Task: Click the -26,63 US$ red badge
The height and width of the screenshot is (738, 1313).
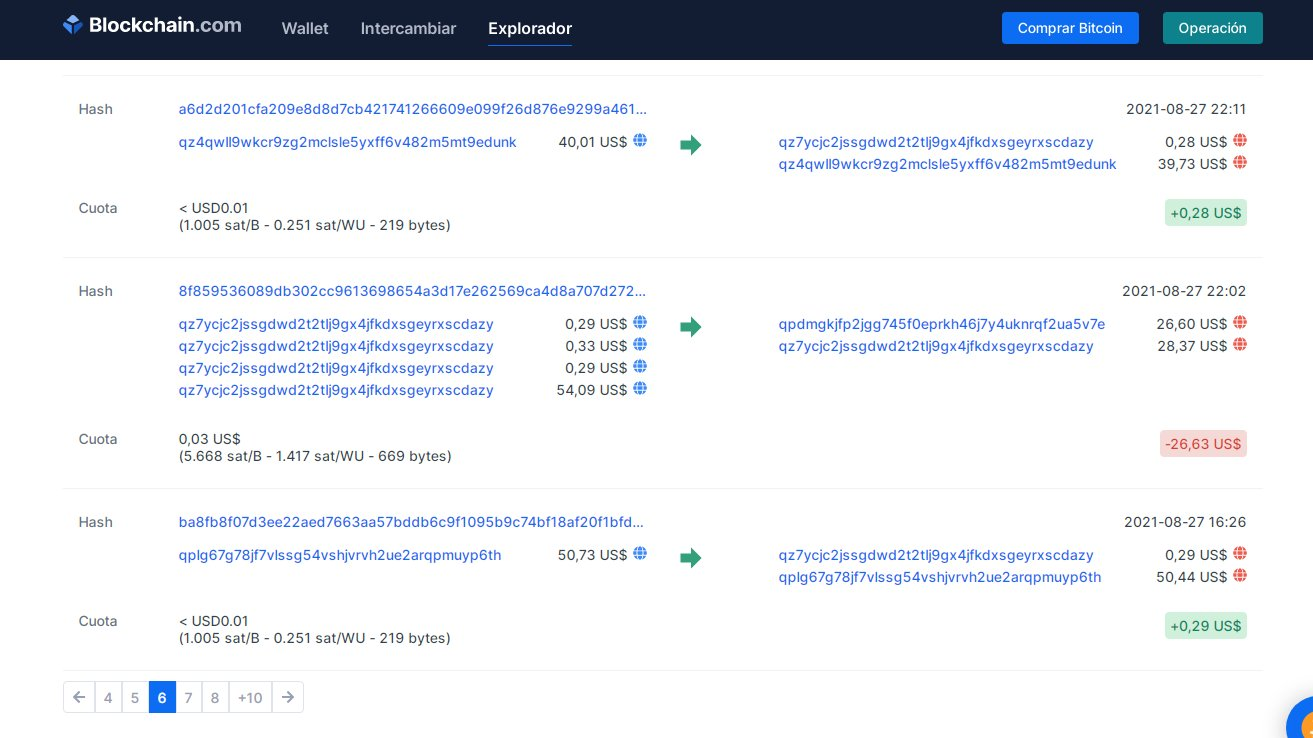Action: click(x=1204, y=444)
